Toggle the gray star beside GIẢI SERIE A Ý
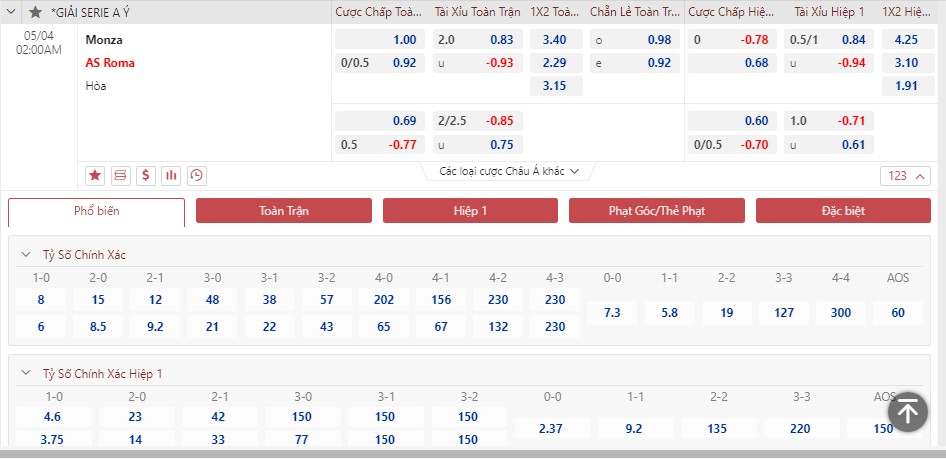 coord(36,12)
